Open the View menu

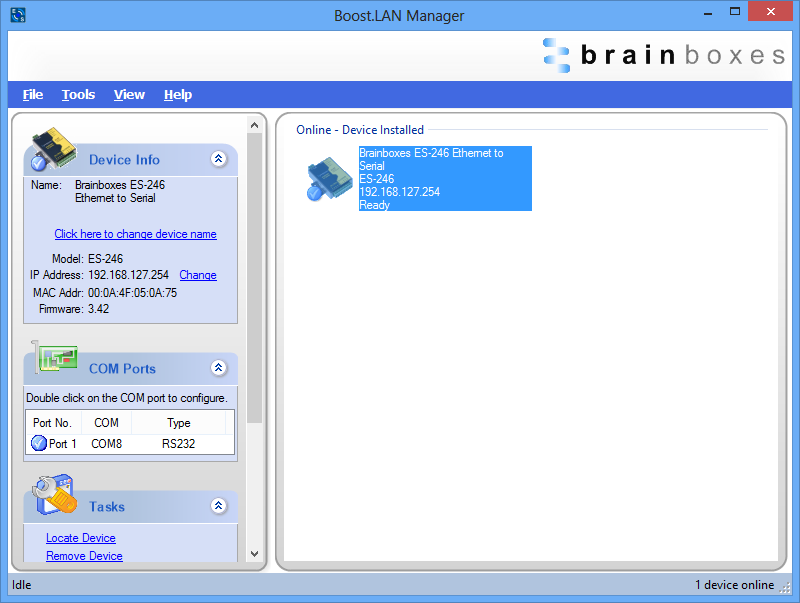129,94
